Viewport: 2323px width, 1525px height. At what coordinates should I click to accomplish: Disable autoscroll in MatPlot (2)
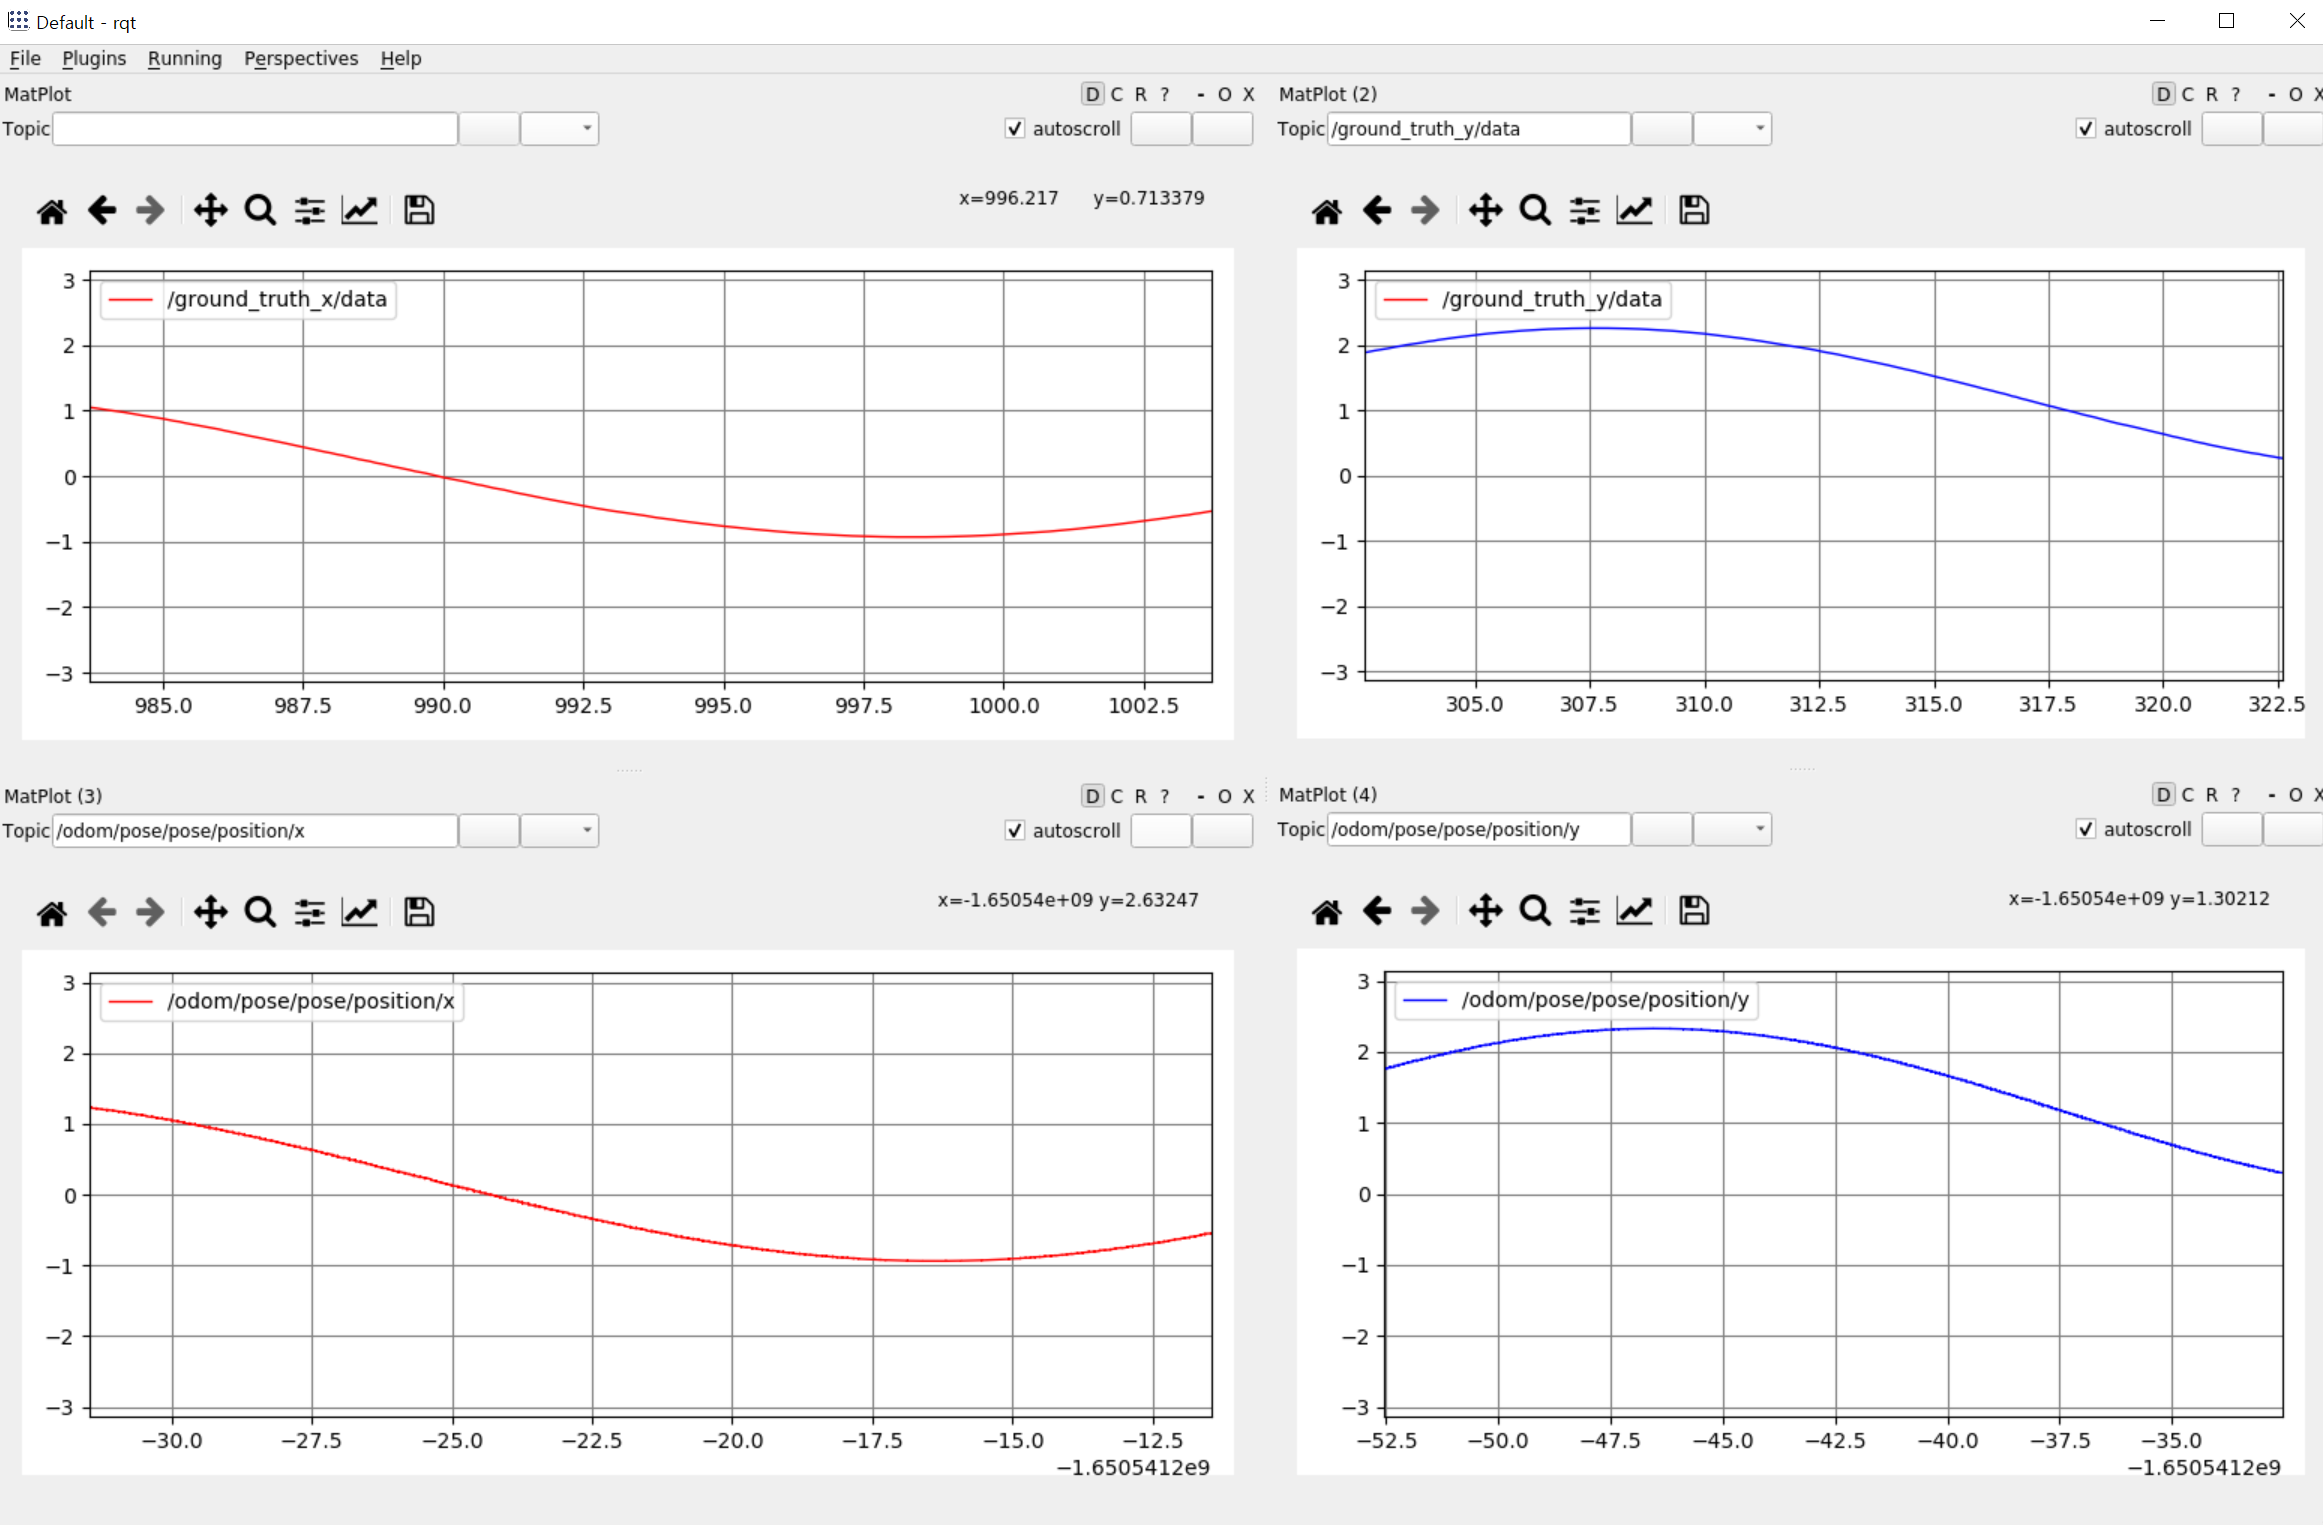point(2086,128)
